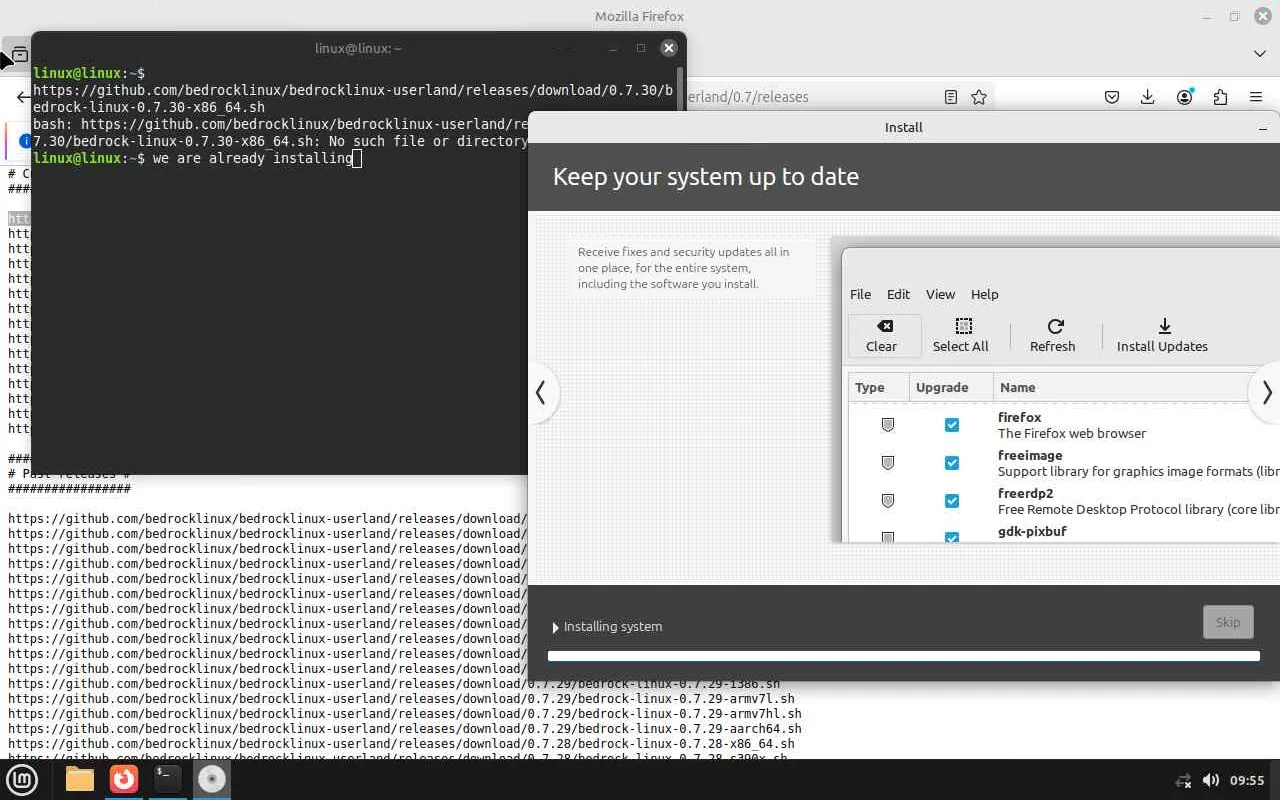The image size is (1280, 800).
Task: Close the Mozilla Firefox window
Action: pos(1263,16)
